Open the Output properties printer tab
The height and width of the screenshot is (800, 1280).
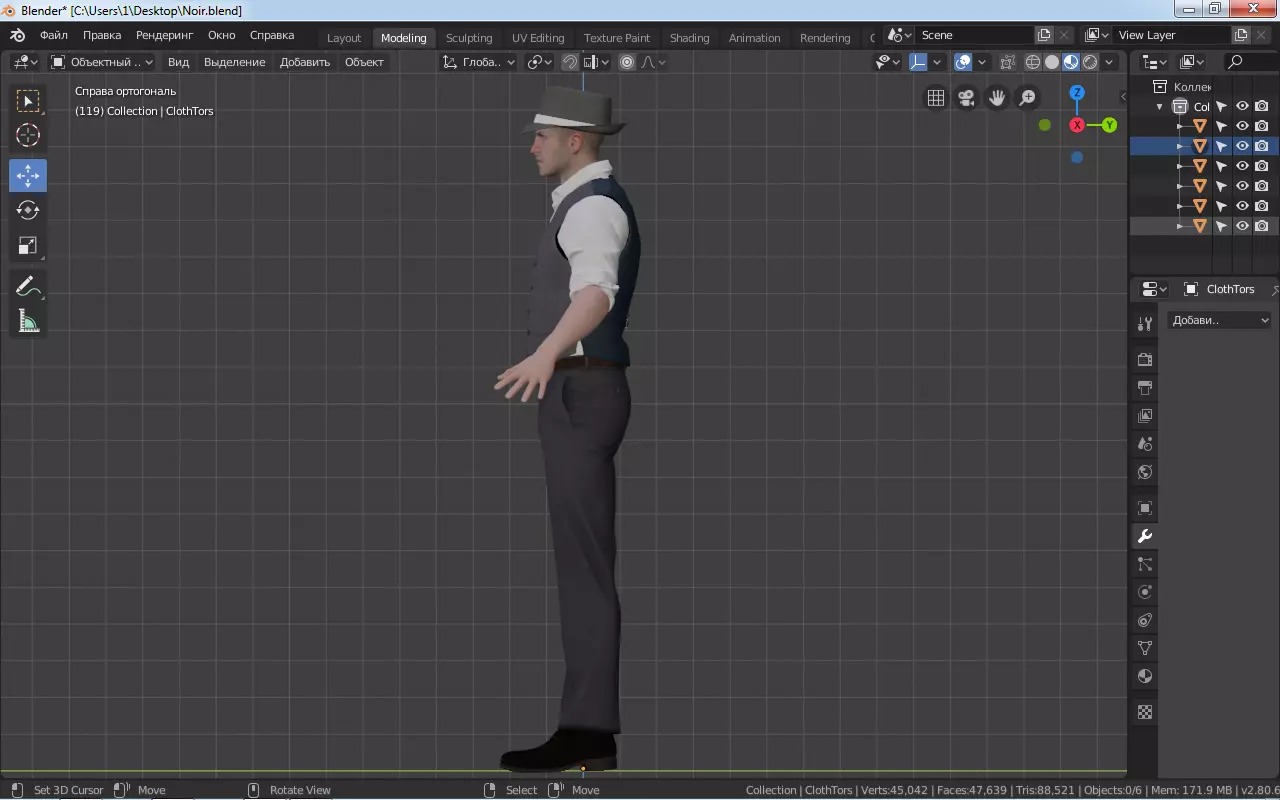point(1145,387)
